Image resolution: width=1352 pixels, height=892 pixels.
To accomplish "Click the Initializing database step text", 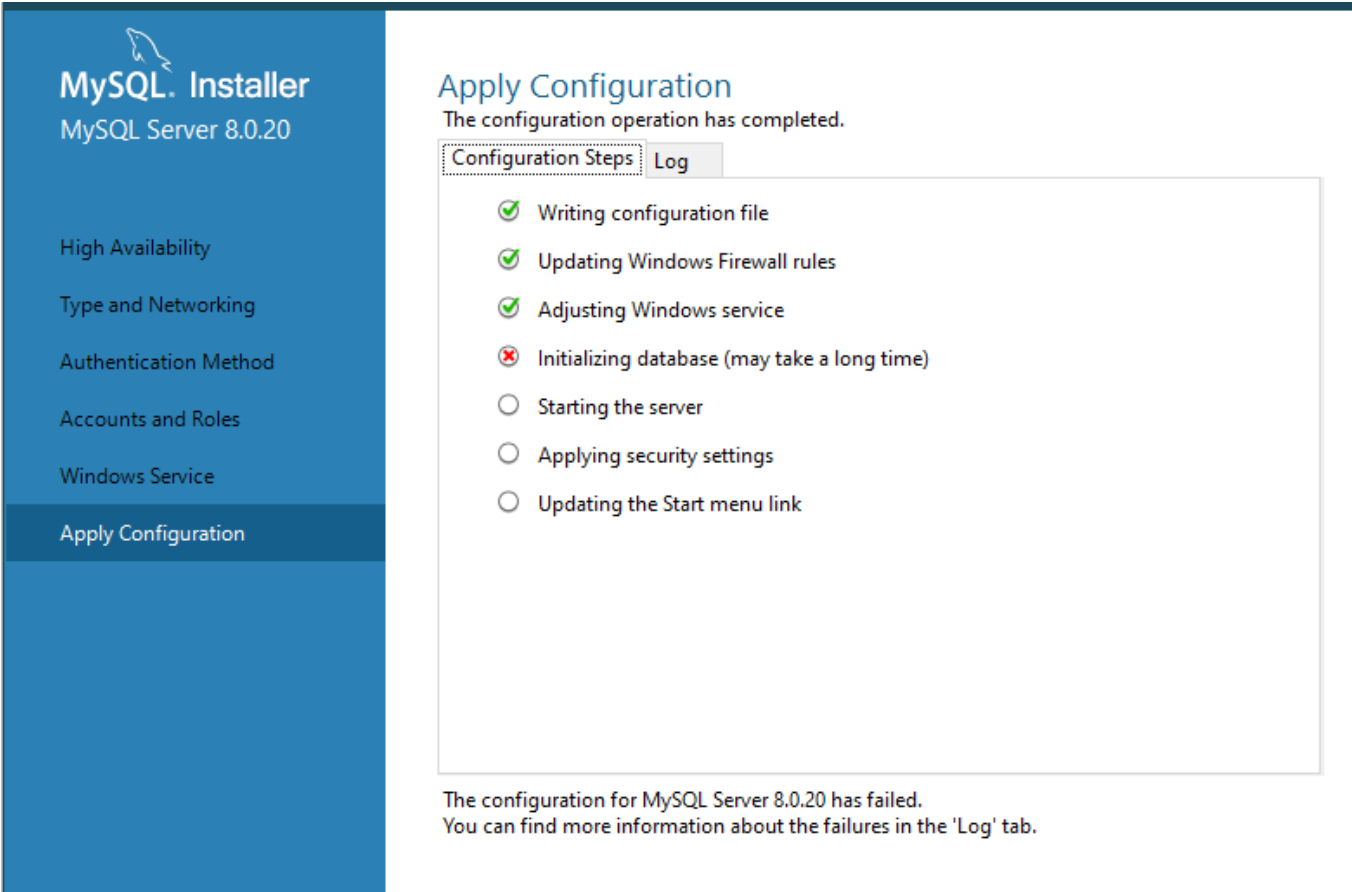I will (733, 358).
